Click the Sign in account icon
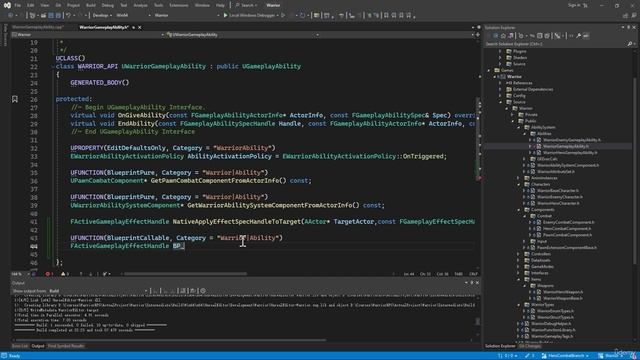 click(x=585, y=5)
